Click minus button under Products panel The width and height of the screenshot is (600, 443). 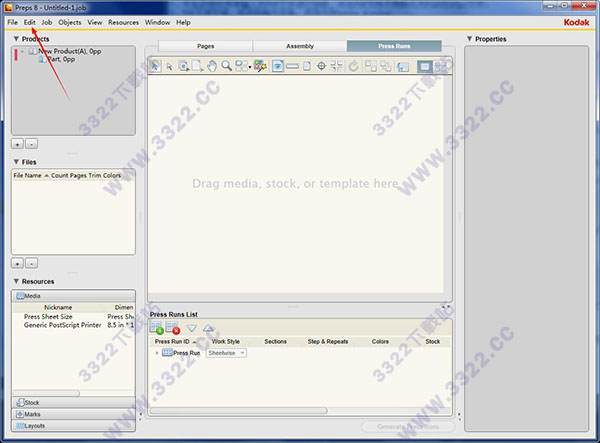pos(31,144)
